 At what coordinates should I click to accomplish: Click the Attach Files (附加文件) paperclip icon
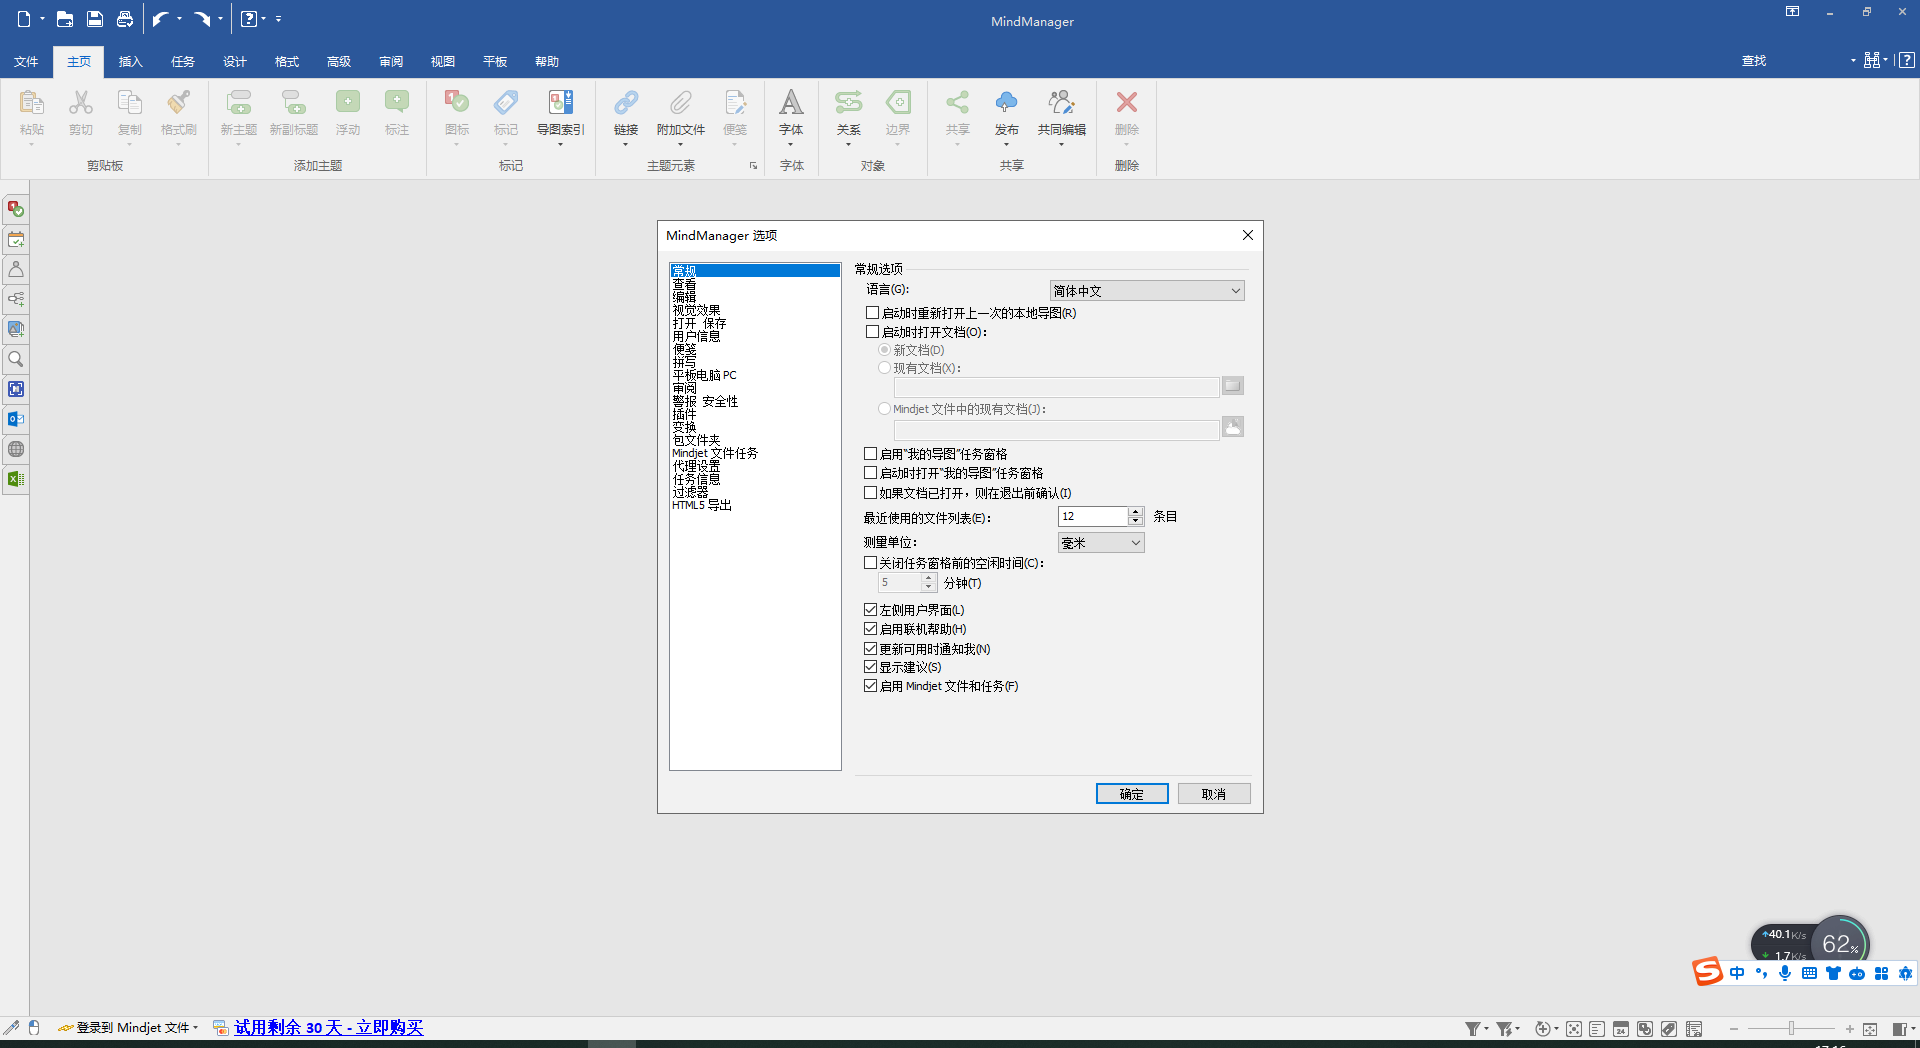[681, 103]
